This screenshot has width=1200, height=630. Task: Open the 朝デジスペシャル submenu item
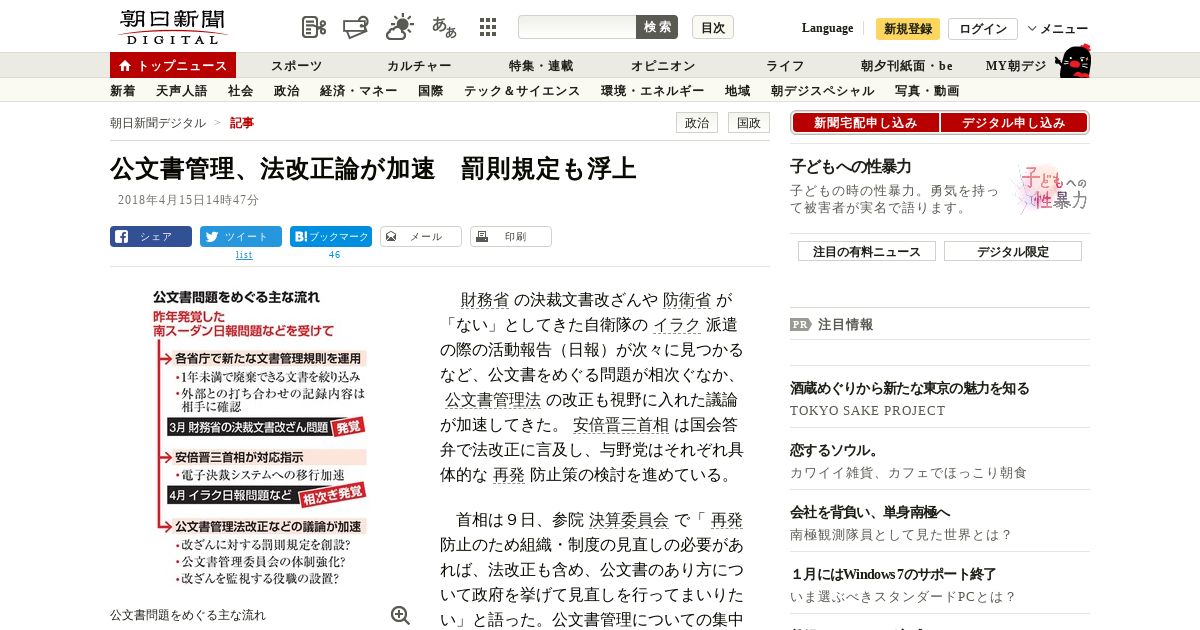[x=823, y=90]
